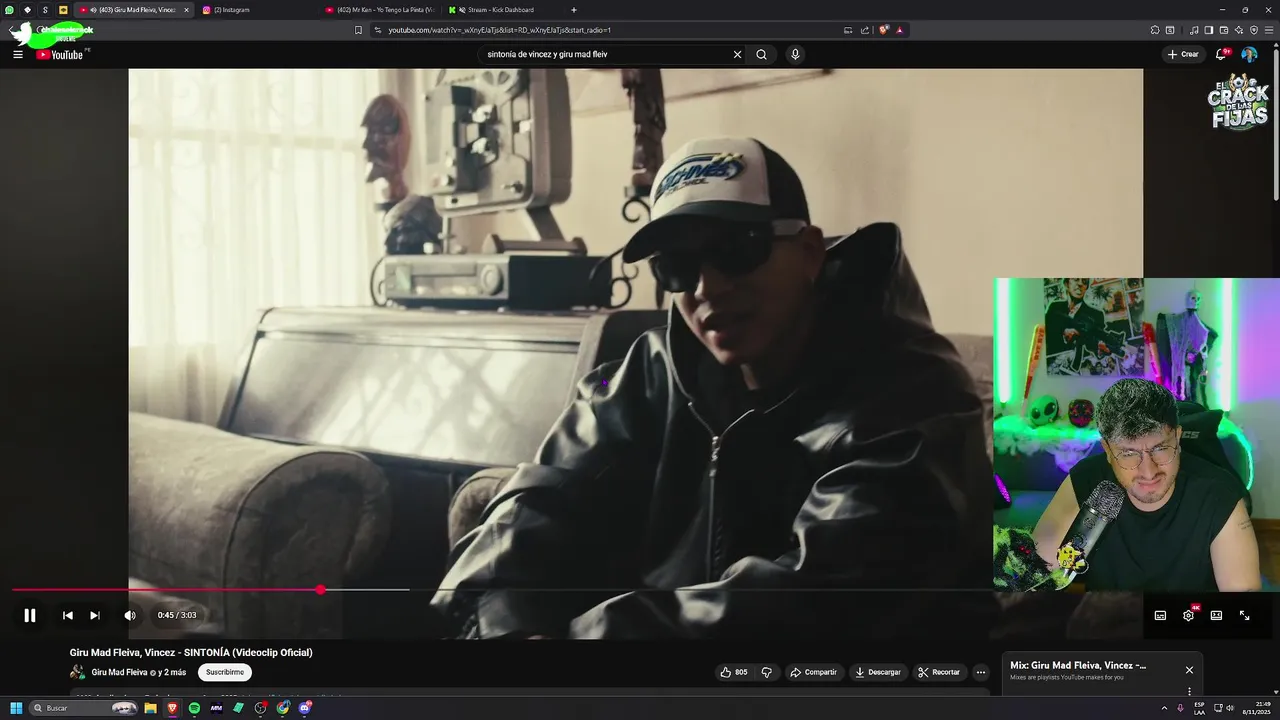This screenshot has width=1280, height=720.
Task: Open the Windows Start menu
Action: (16, 708)
